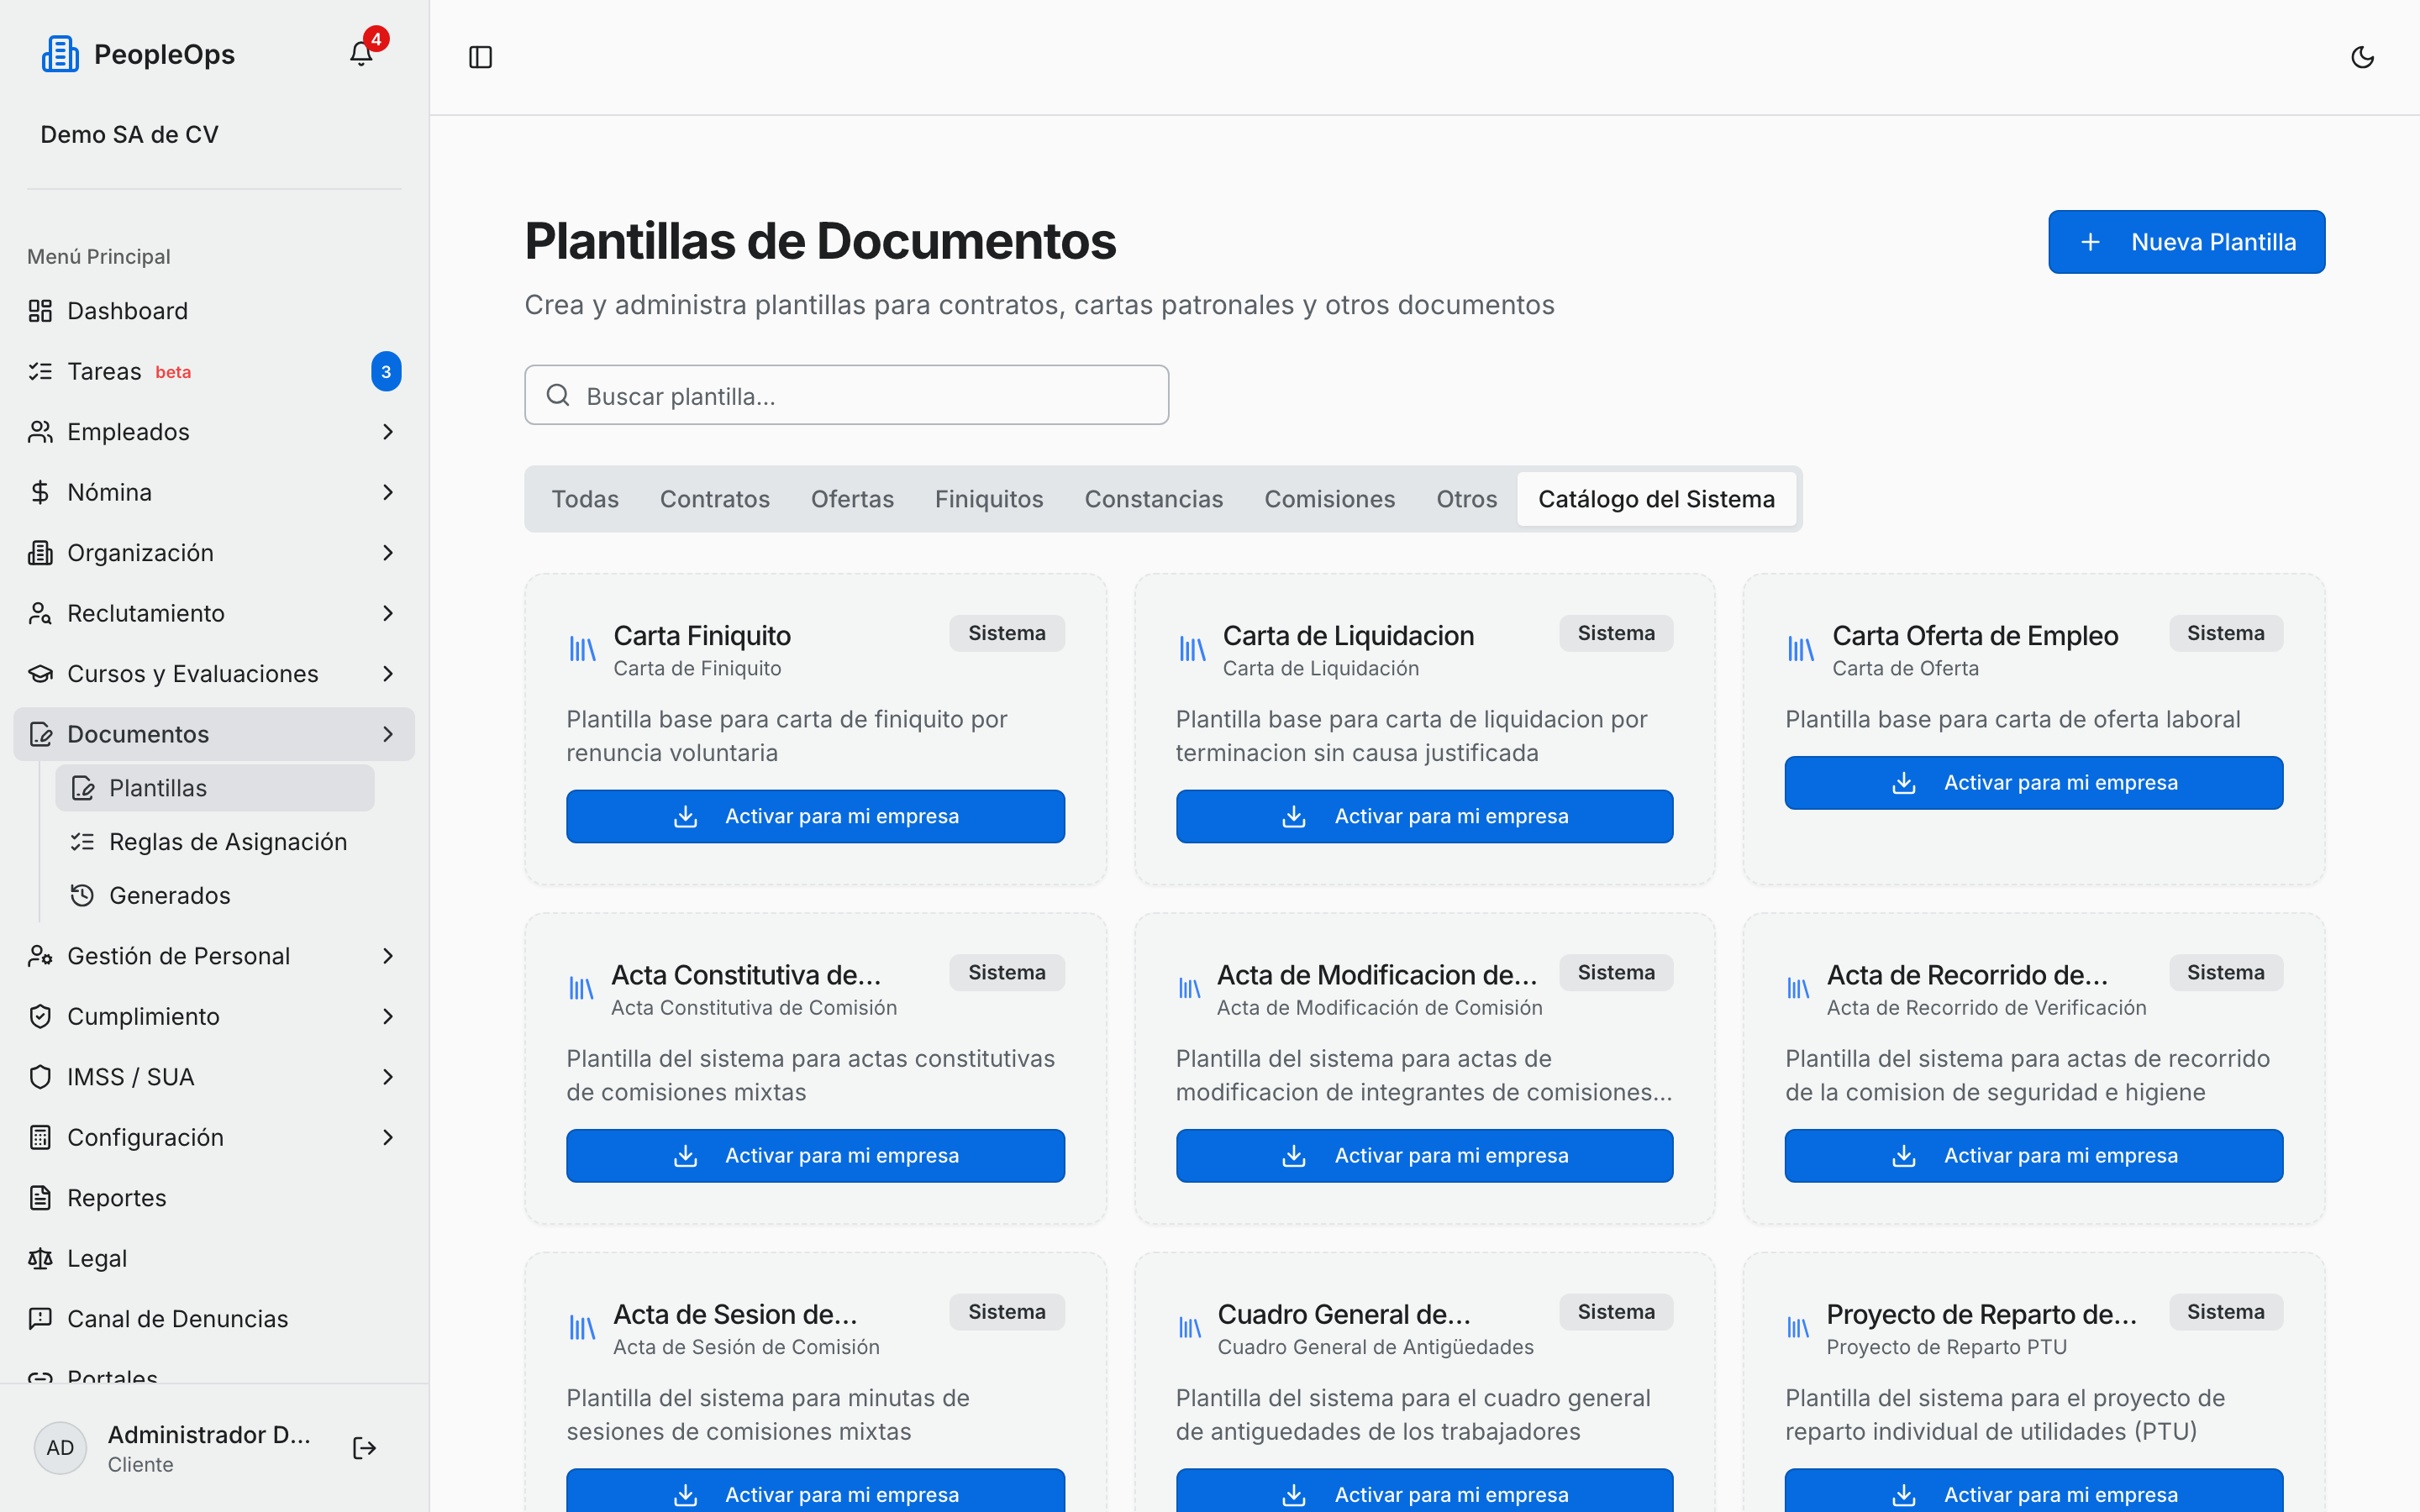Image resolution: width=2420 pixels, height=1512 pixels.
Task: Click the Gestión de Personal user-gear icon
Action: 40,956
